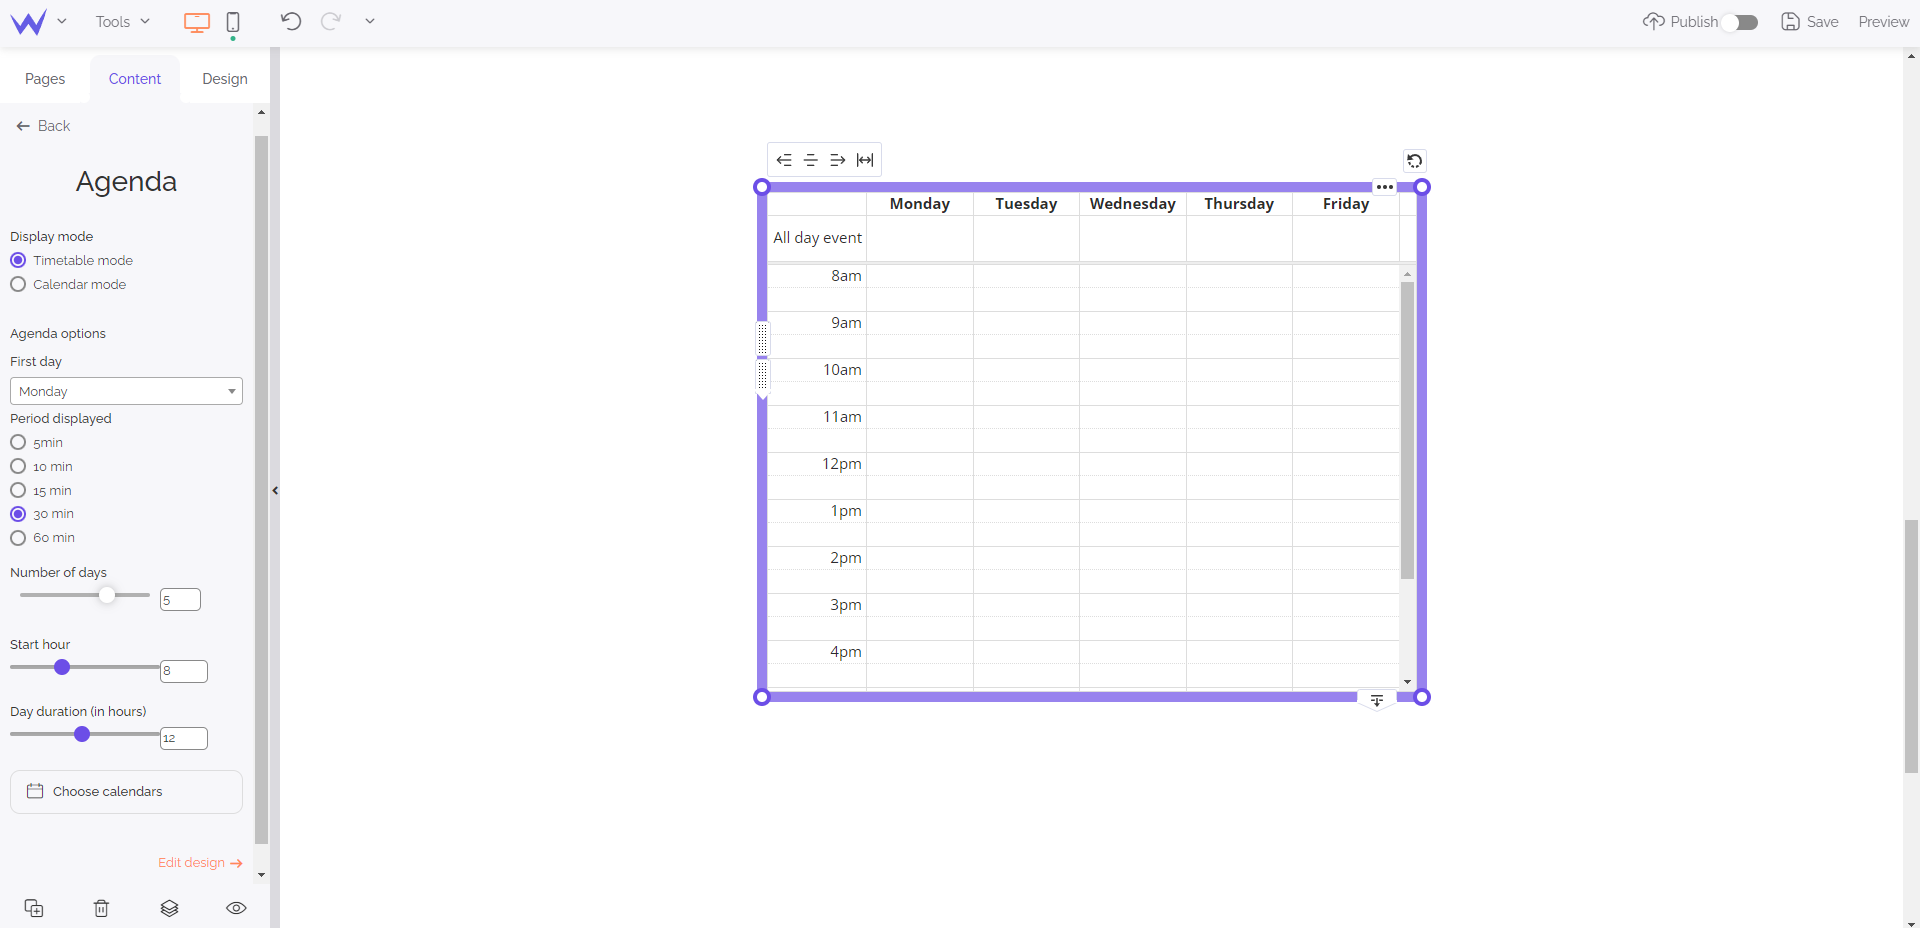This screenshot has height=928, width=1920.
Task: Click the bottom spacing handle icon
Action: click(x=1377, y=700)
